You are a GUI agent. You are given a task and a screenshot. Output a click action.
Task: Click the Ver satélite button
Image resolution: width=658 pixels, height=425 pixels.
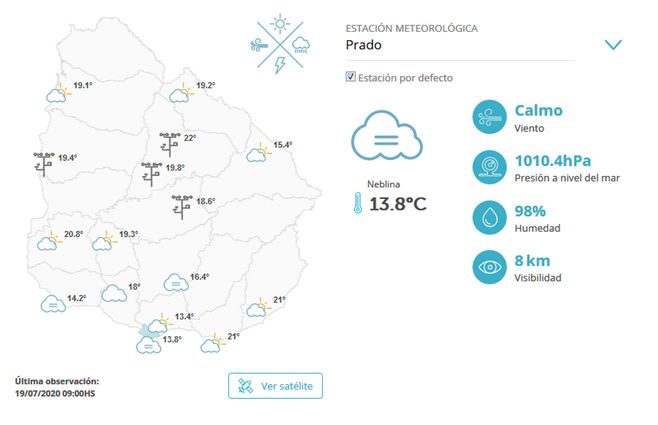[275, 385]
